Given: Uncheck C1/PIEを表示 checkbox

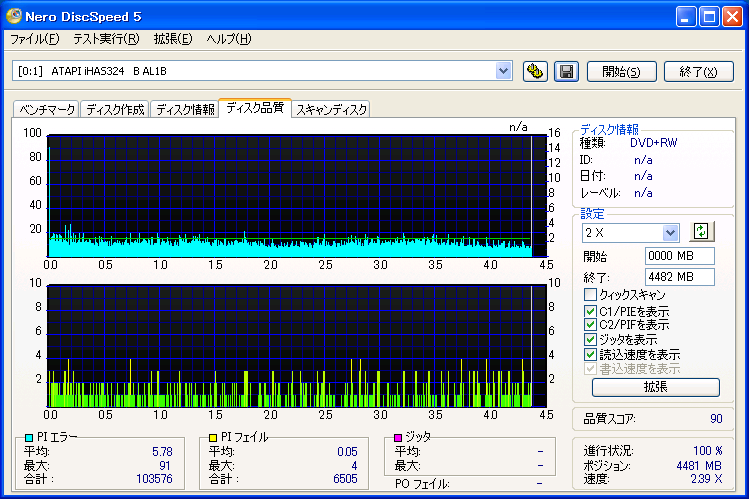Looking at the screenshot, I should click(590, 311).
